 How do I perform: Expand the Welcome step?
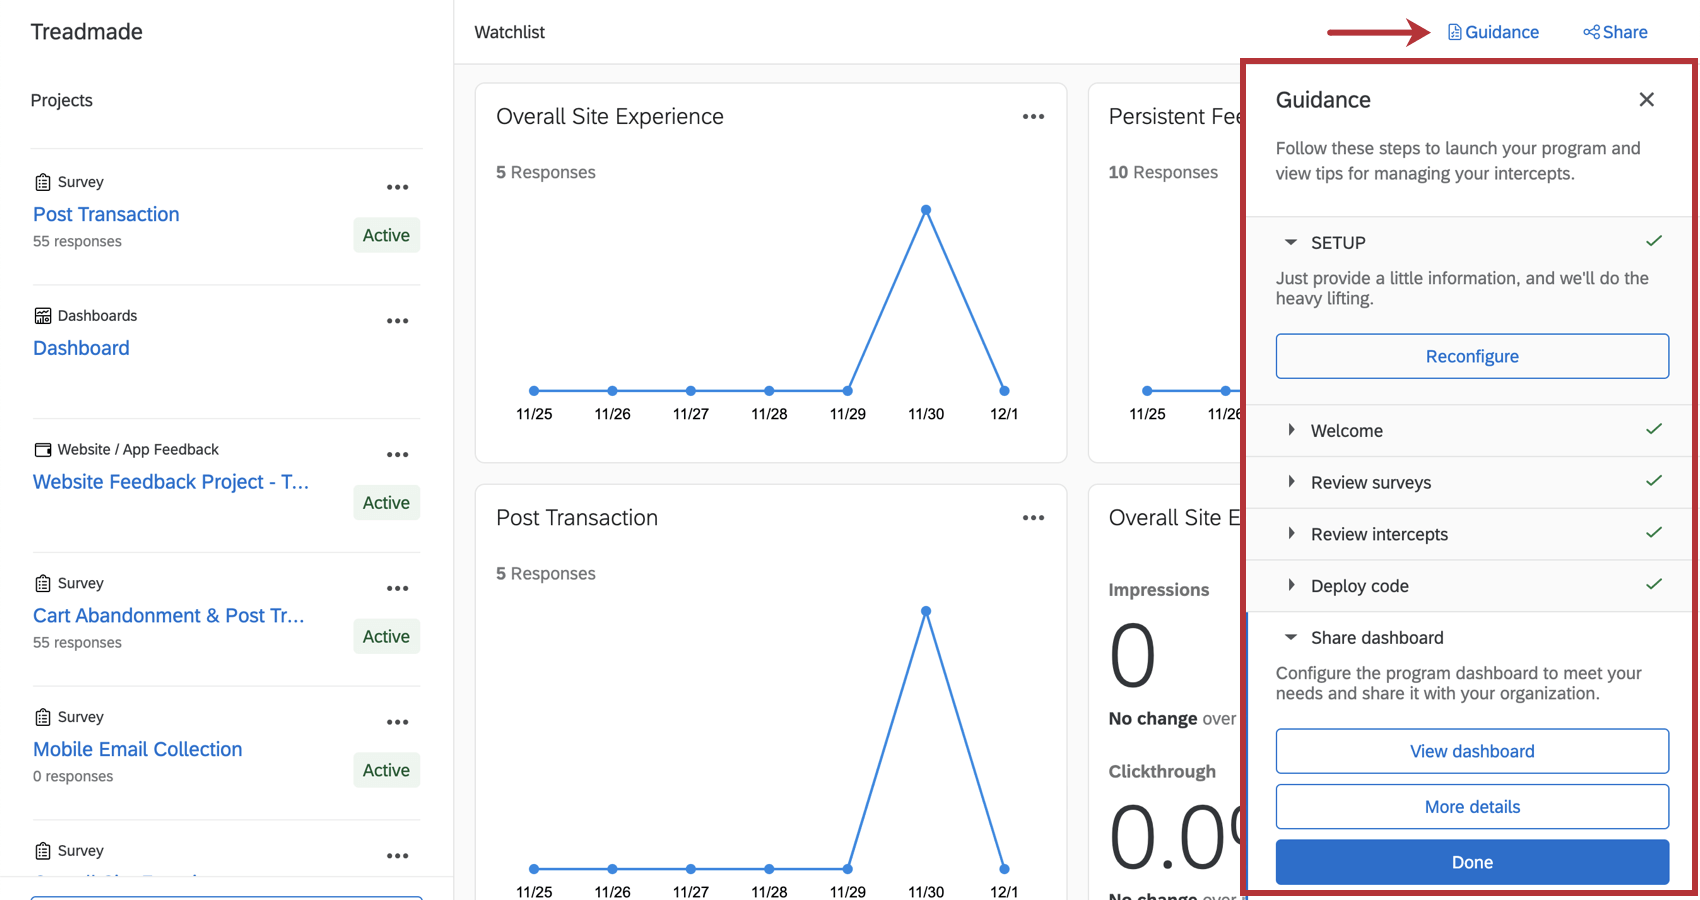pyautogui.click(x=1291, y=430)
